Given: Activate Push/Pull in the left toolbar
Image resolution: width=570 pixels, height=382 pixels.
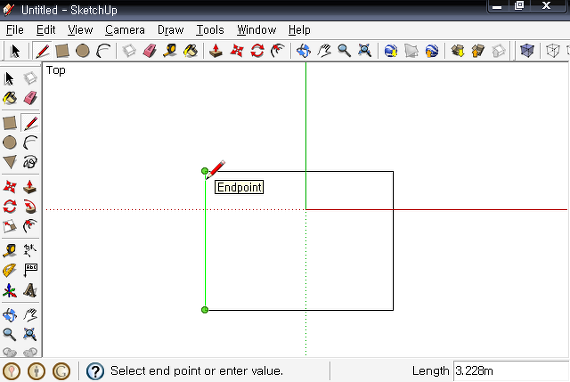Looking at the screenshot, I should pos(30,187).
